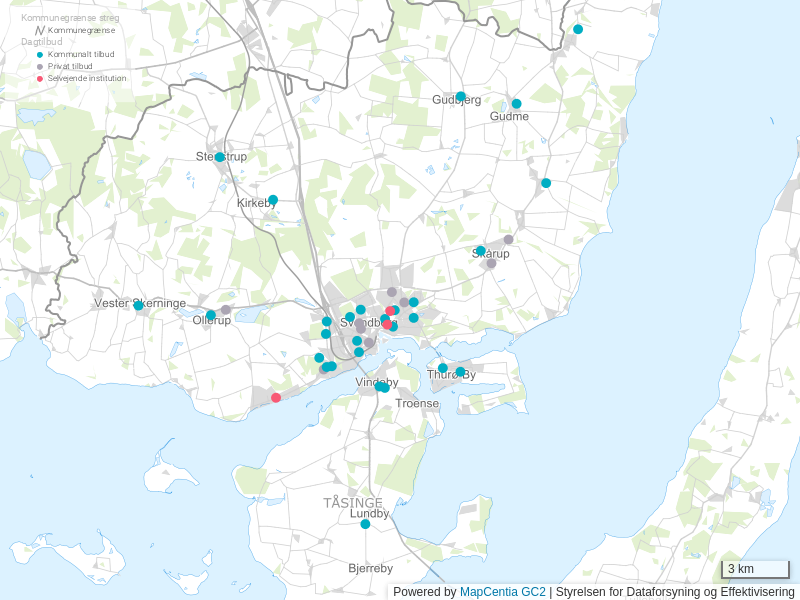Select the teal marker in the top-right corner

click(578, 29)
